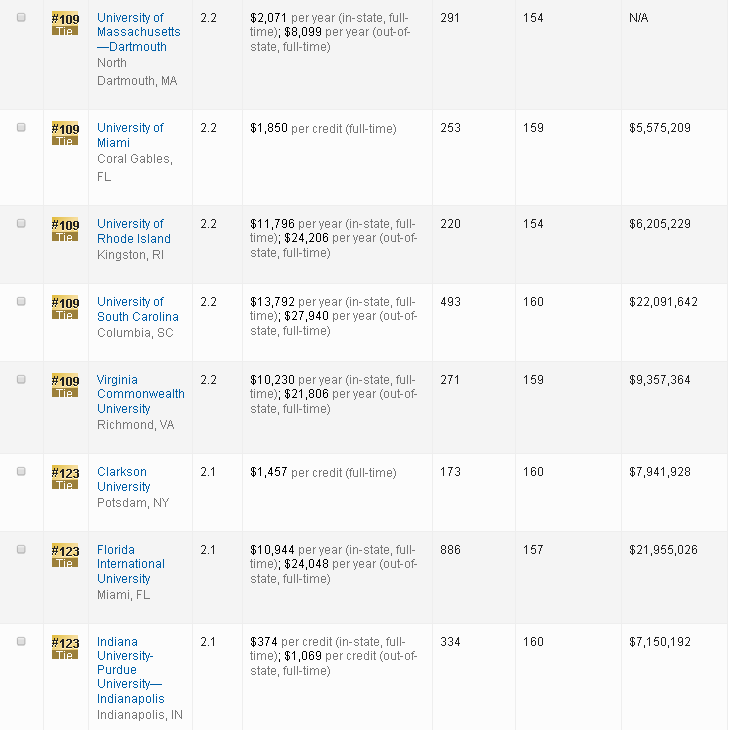Screen dimensions: 730x730
Task: Check the Virginia Commonwealth University row checkbox
Action: (21, 380)
